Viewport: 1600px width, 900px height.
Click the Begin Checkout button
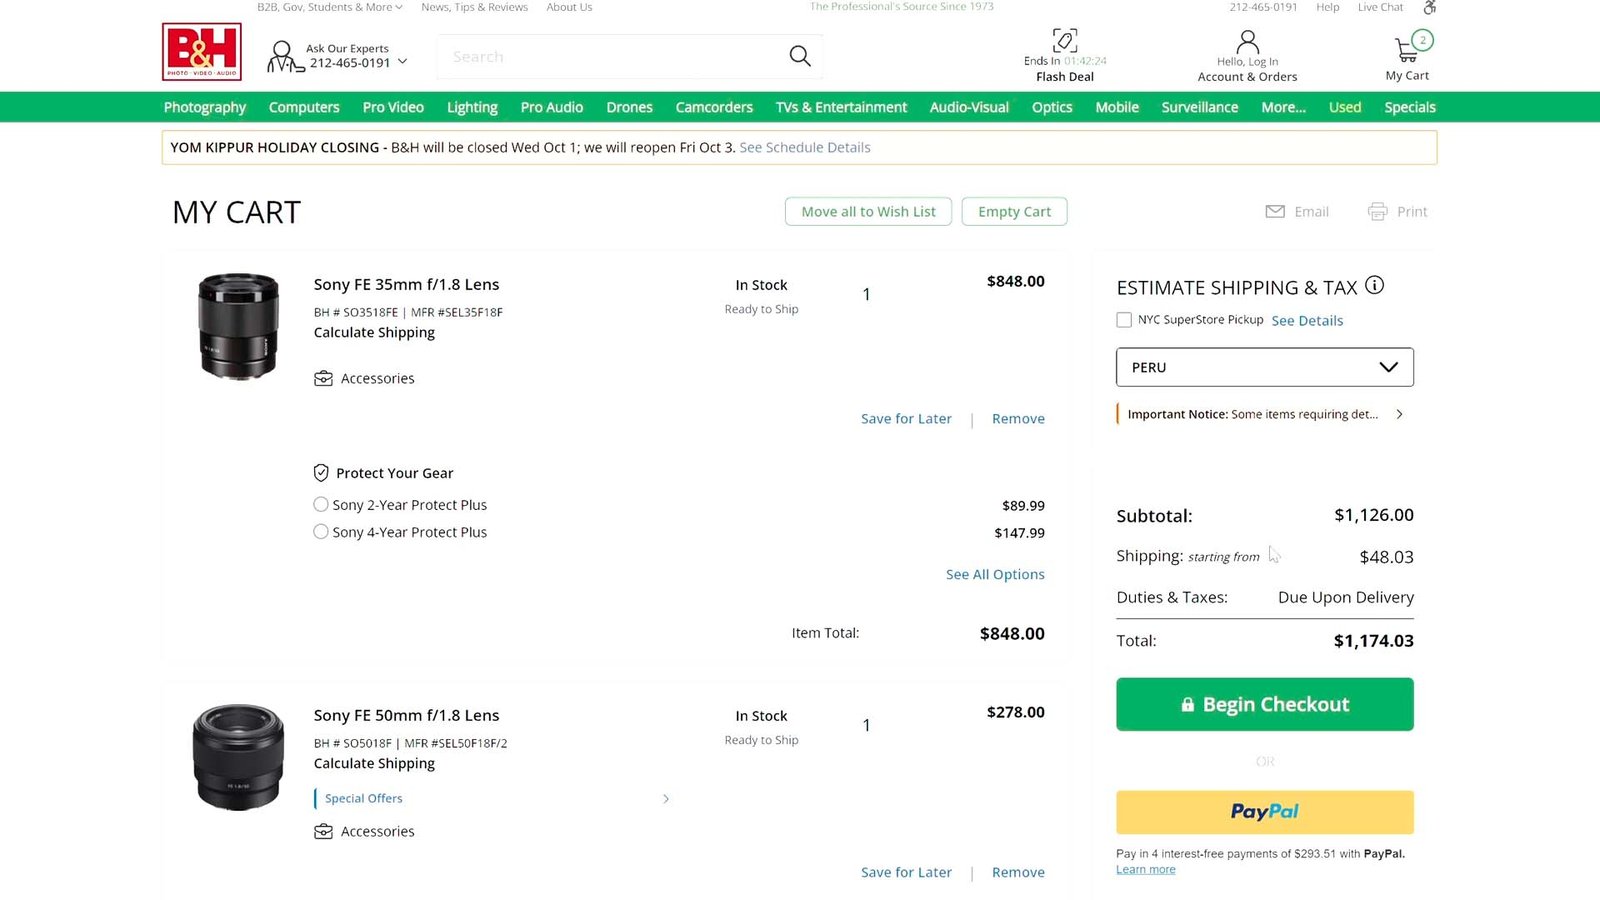[x=1264, y=704]
